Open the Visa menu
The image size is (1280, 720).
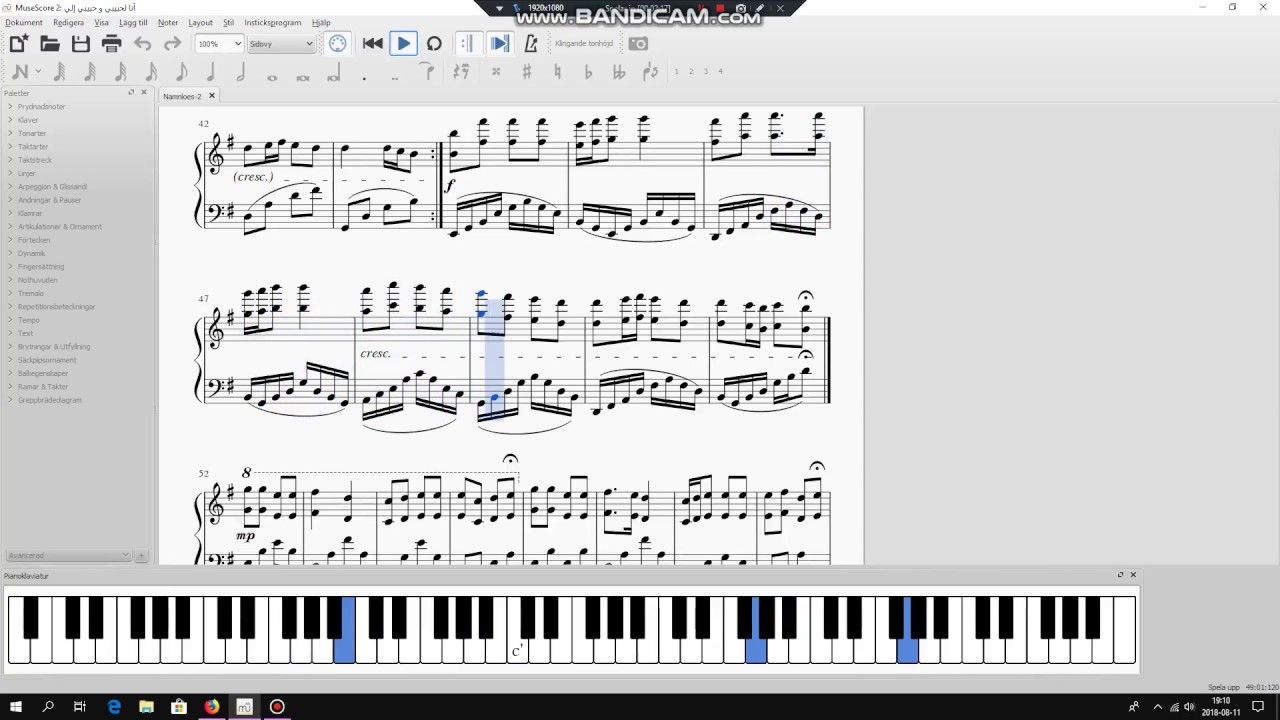tap(101, 22)
